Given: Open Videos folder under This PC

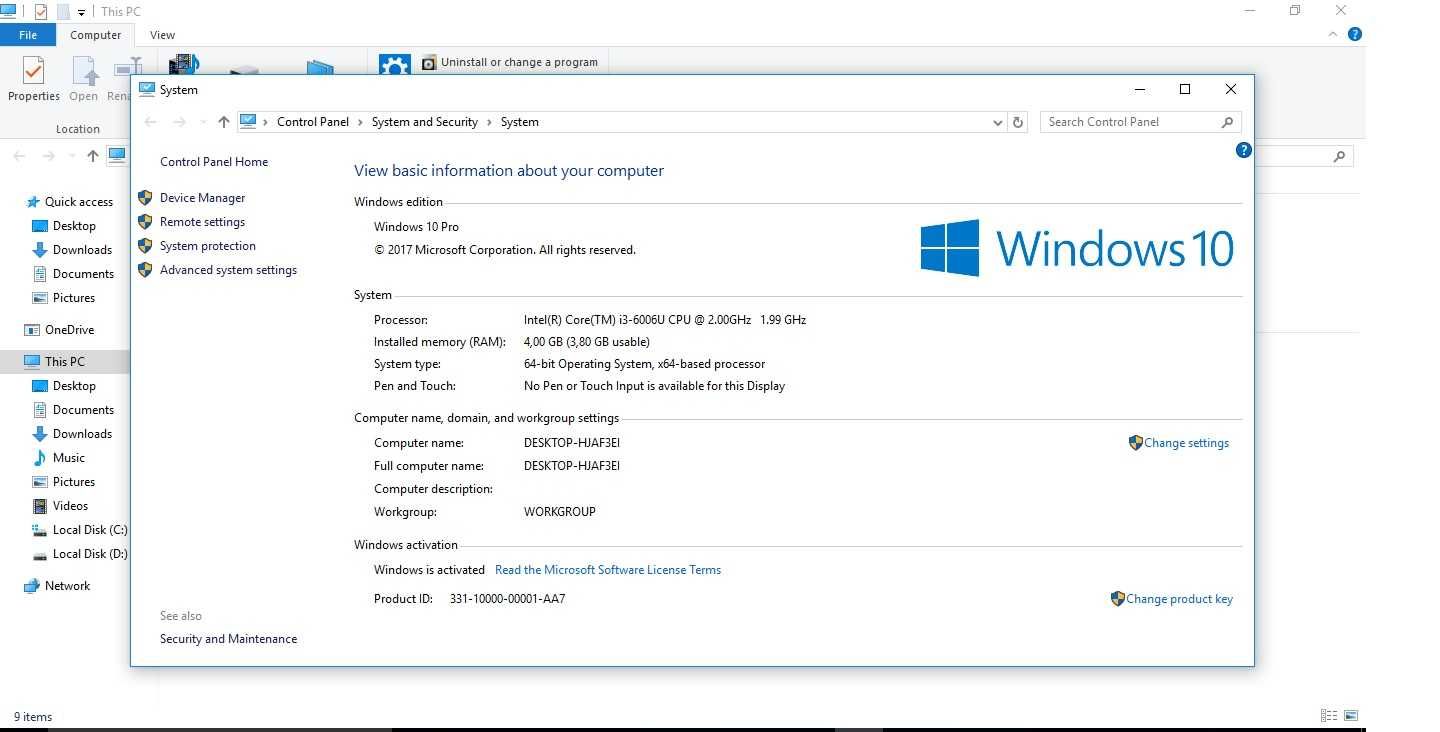Looking at the screenshot, I should pos(70,506).
